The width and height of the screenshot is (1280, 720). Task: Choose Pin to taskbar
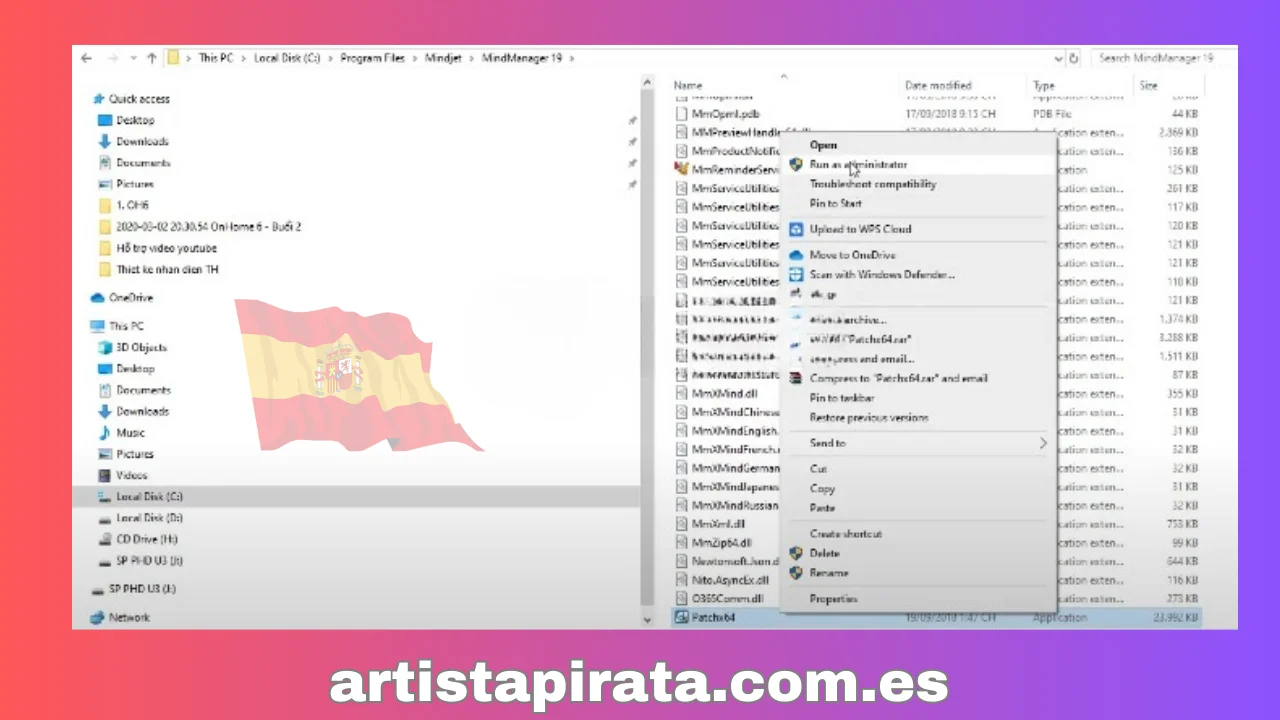coord(841,398)
